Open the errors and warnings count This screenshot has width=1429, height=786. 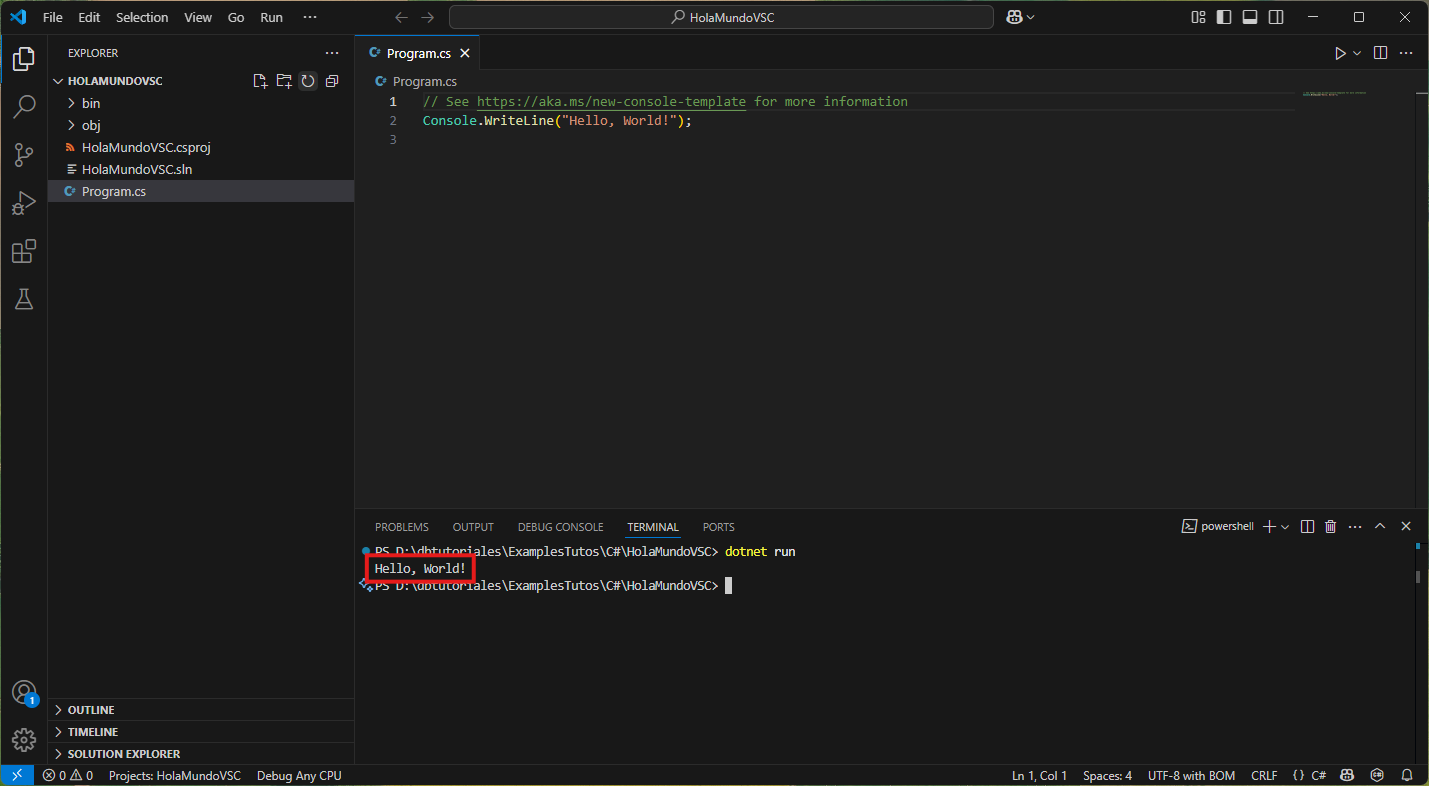click(x=68, y=775)
